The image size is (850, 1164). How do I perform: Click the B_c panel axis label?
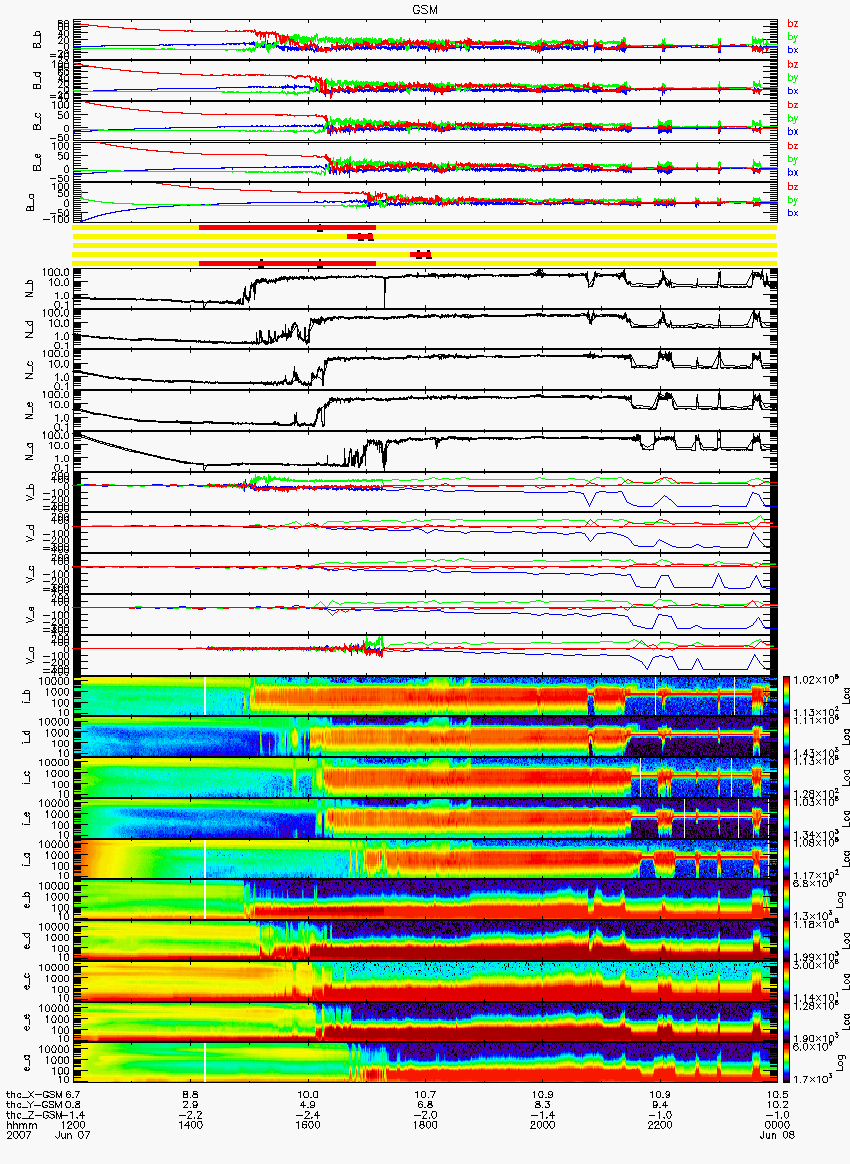(36, 122)
